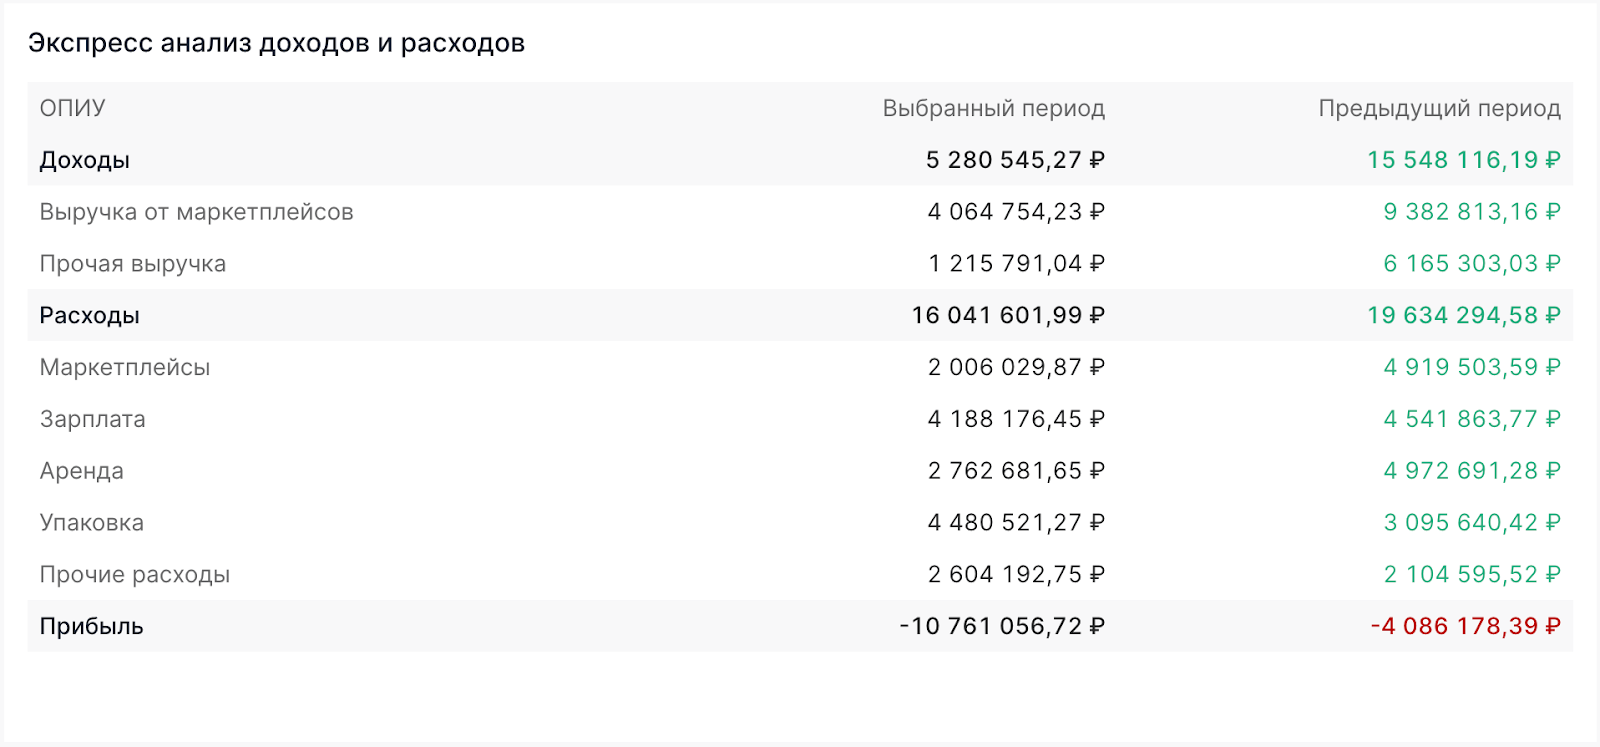Select the "Выручка от маркетплейсов" row label
The image size is (1600, 747).
coord(196,212)
